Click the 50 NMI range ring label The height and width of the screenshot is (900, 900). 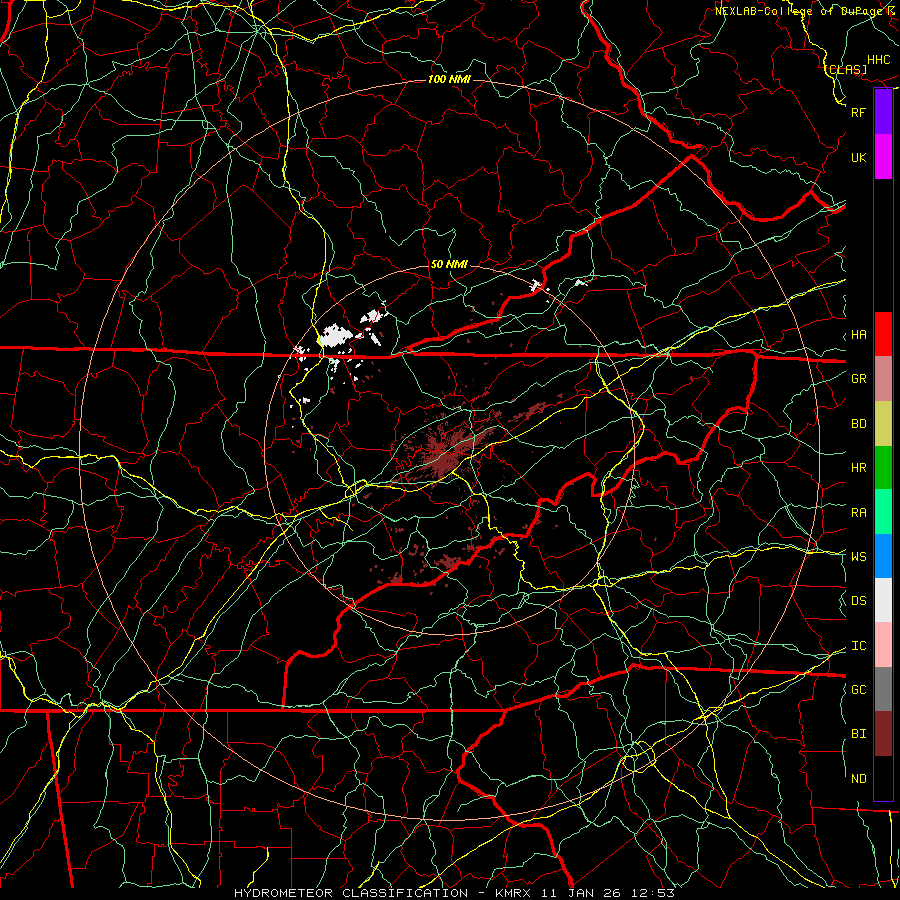[449, 264]
